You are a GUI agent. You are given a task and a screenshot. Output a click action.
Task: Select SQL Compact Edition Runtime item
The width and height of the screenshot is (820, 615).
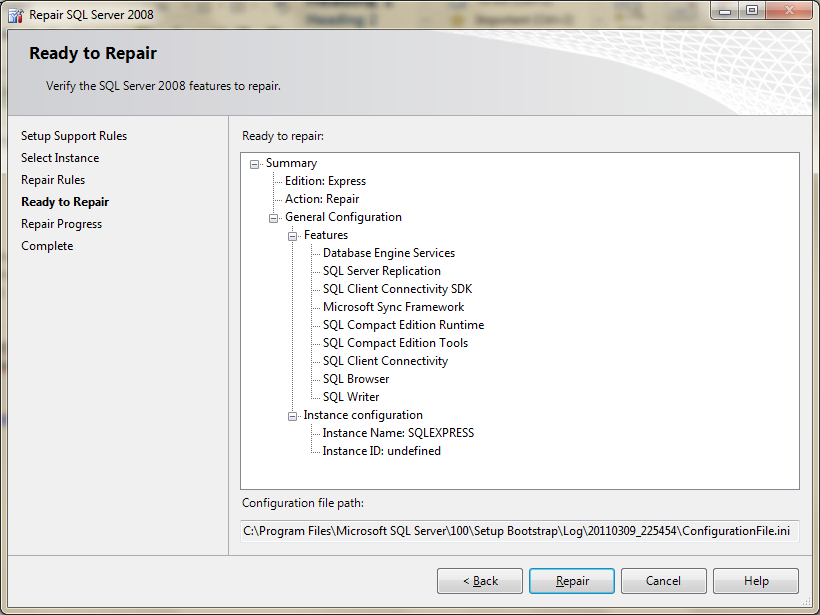[403, 325]
